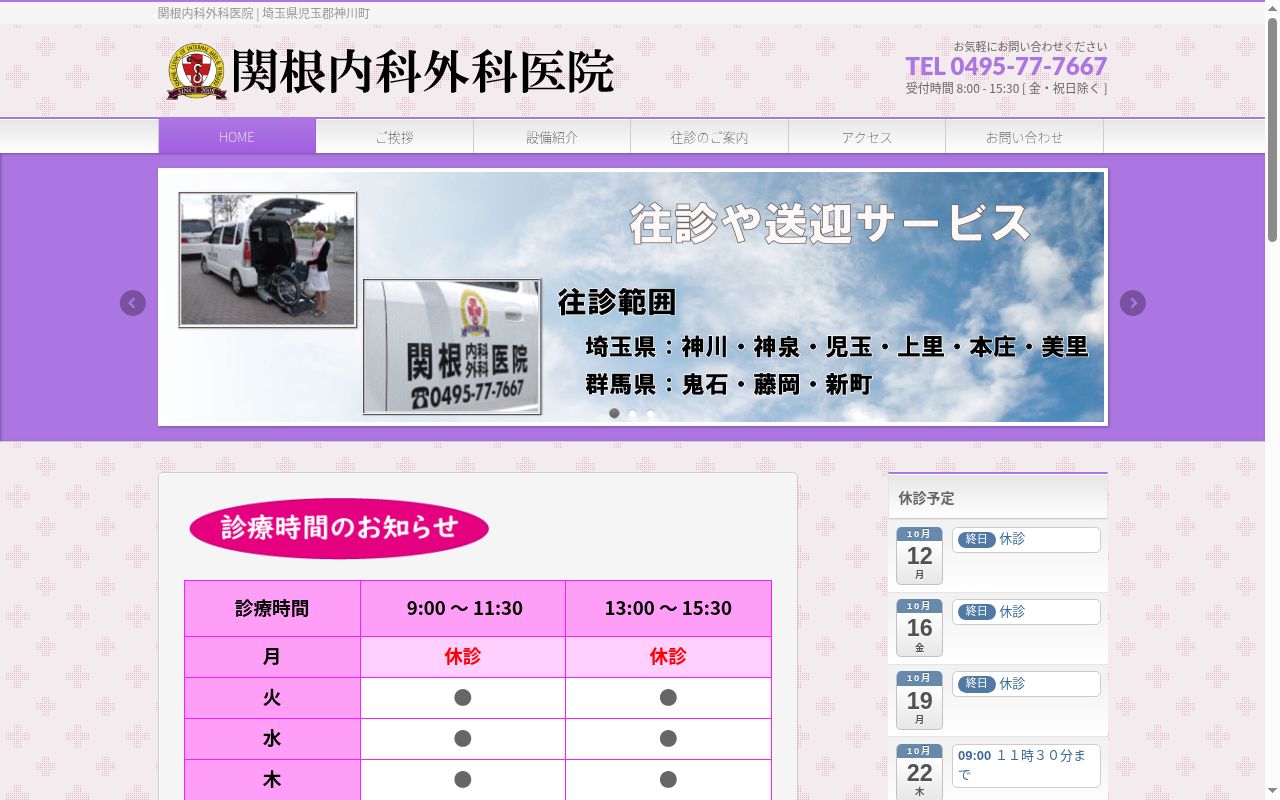The image size is (1280, 800).
Task: Click the 月 row header cell
Action: 272,657
